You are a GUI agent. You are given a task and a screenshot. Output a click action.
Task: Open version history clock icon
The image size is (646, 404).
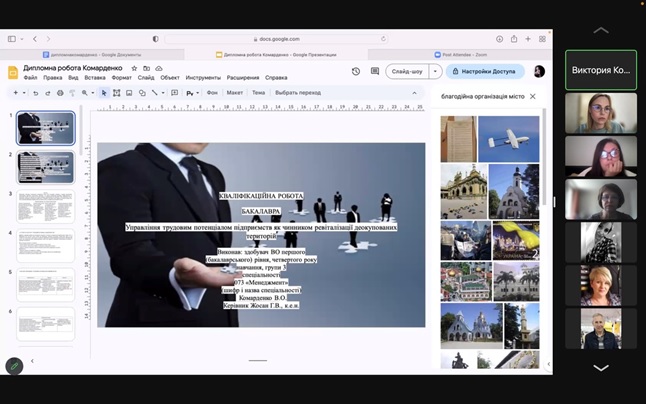pos(356,71)
